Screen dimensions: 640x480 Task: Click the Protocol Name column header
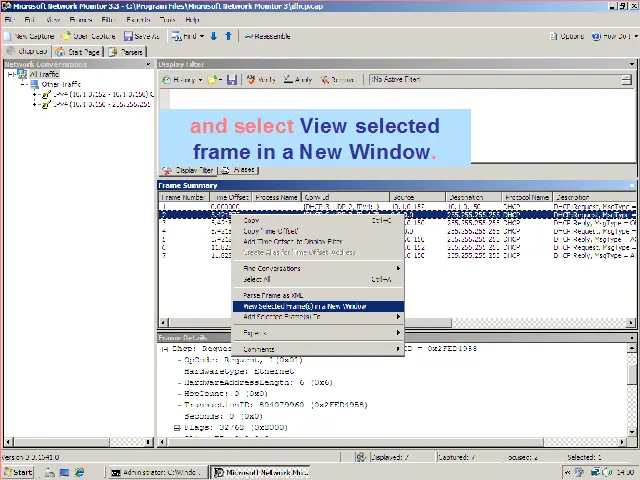tap(527, 197)
